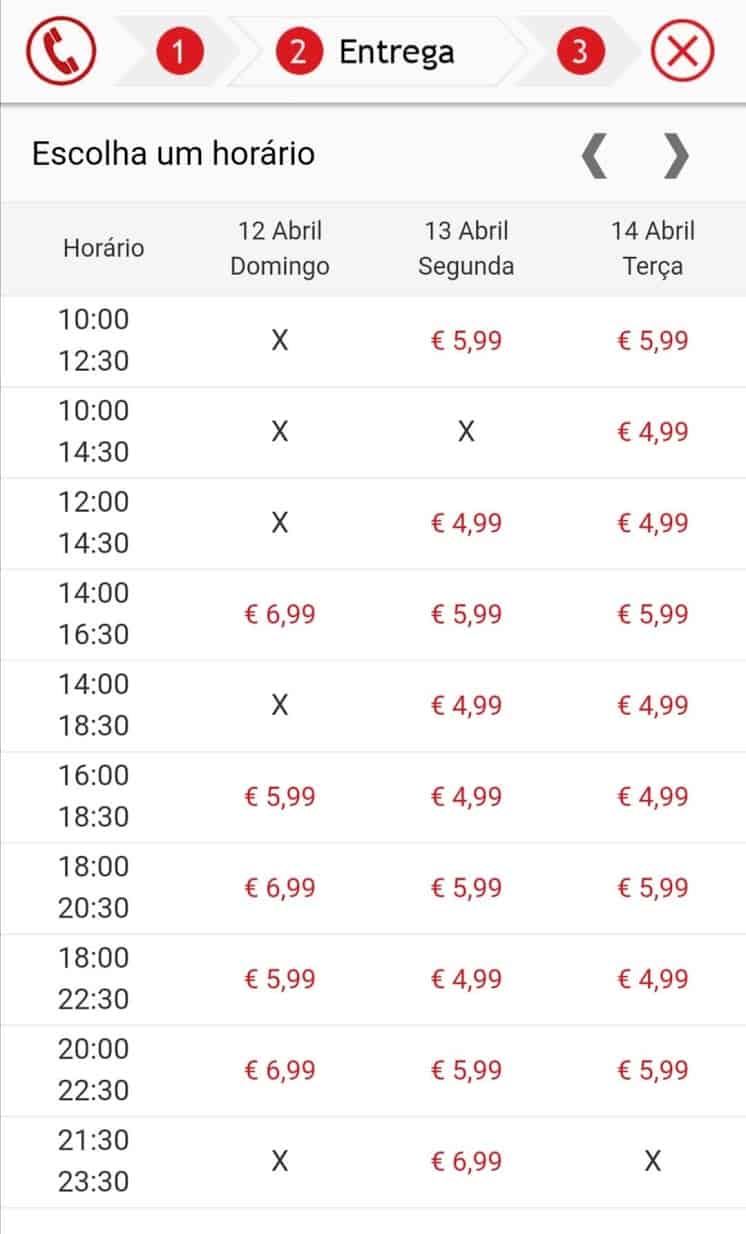Select Sunday 16:00-18:30 slot € 5,99
This screenshot has width=746, height=1234.
[x=280, y=796]
